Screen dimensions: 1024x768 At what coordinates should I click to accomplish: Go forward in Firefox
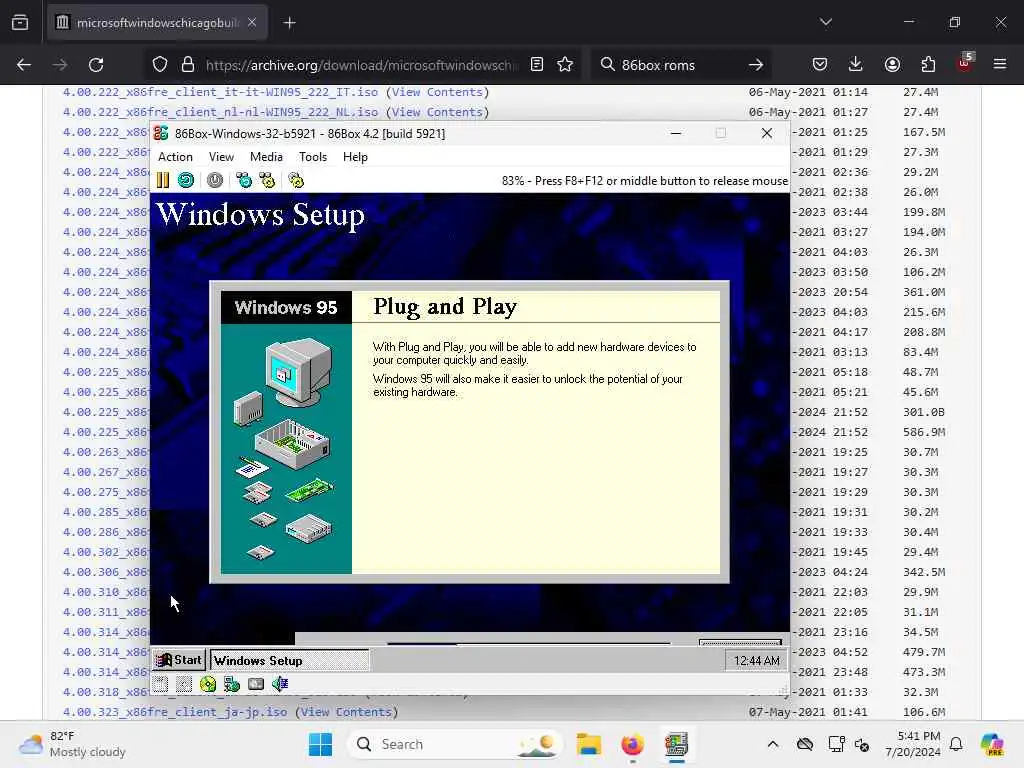point(59,65)
